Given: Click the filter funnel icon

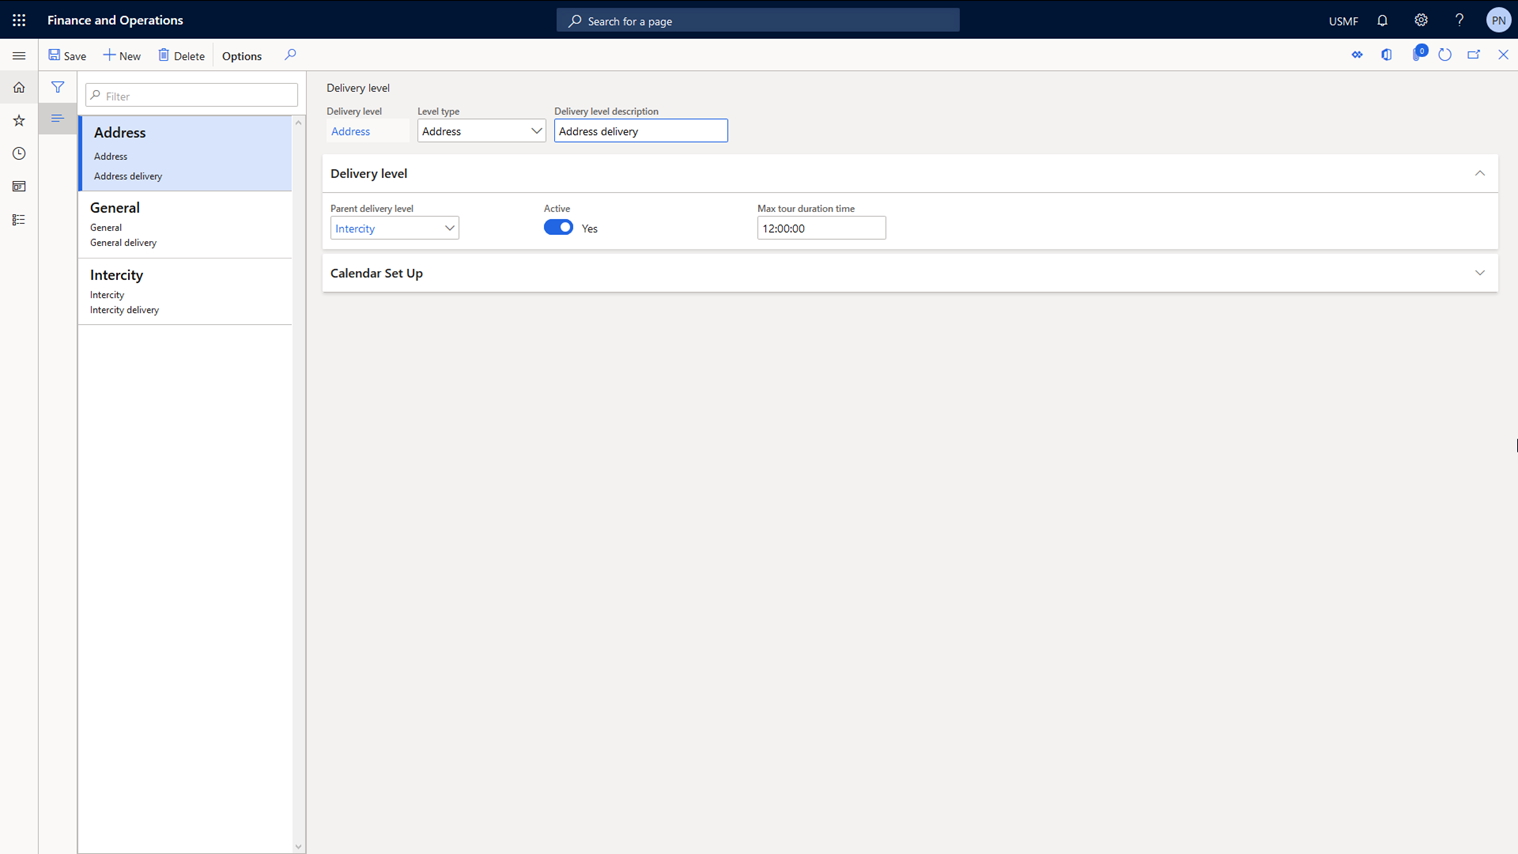Looking at the screenshot, I should tap(58, 88).
